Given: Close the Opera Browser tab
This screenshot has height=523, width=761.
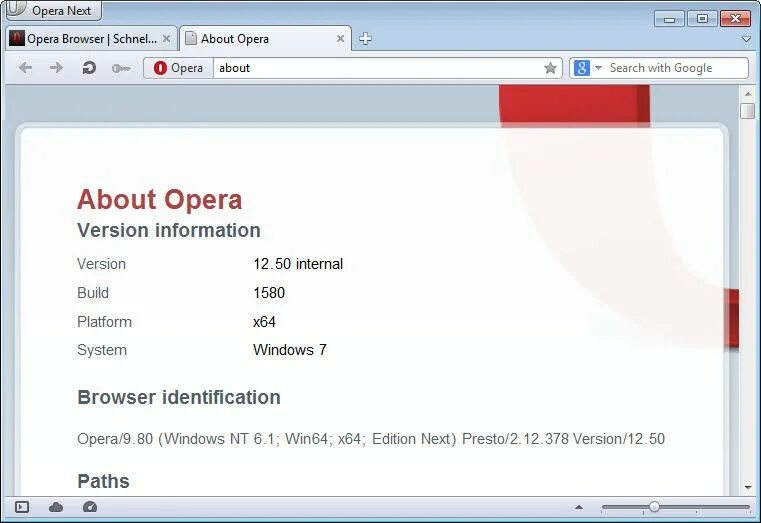Looking at the screenshot, I should 166,38.
